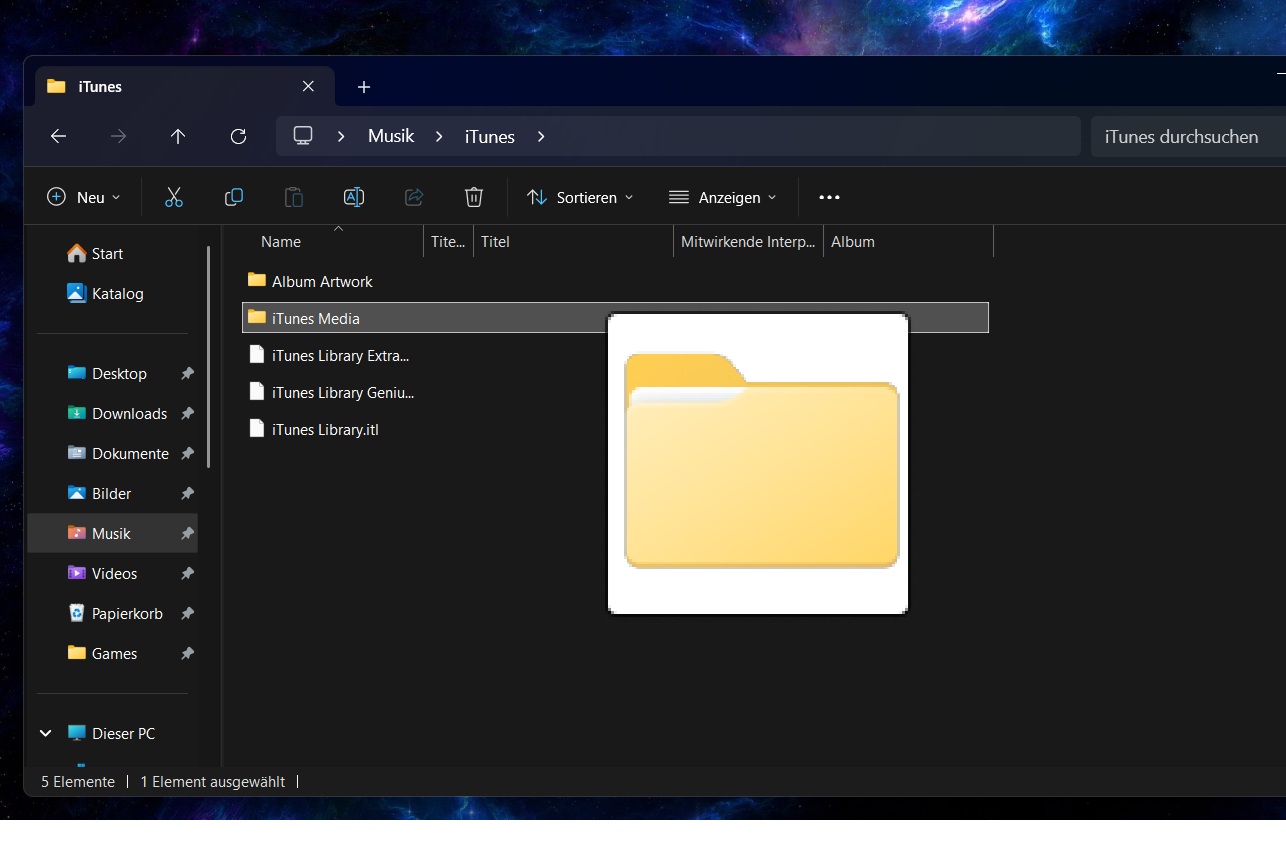Go back with the left arrow
Screen dimensions: 1286x858
pyautogui.click(x=58, y=137)
